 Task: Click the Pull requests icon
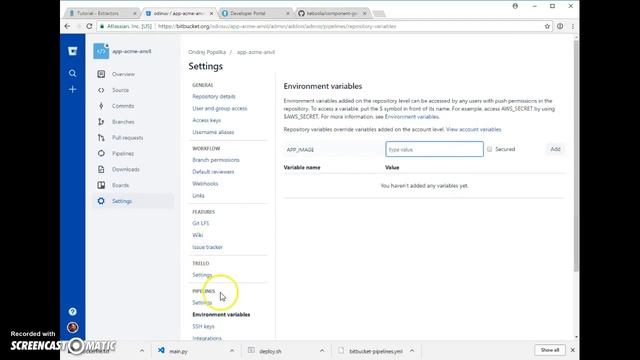tap(101, 138)
